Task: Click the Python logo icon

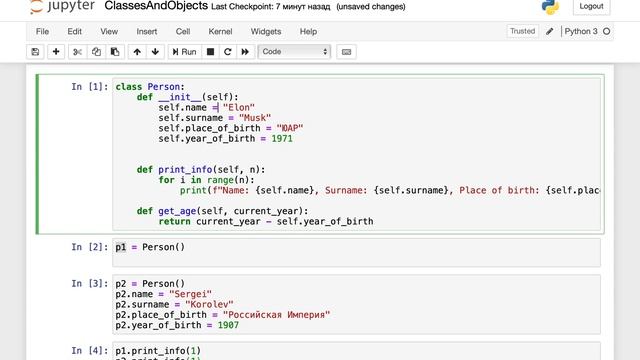Action: 550,7
